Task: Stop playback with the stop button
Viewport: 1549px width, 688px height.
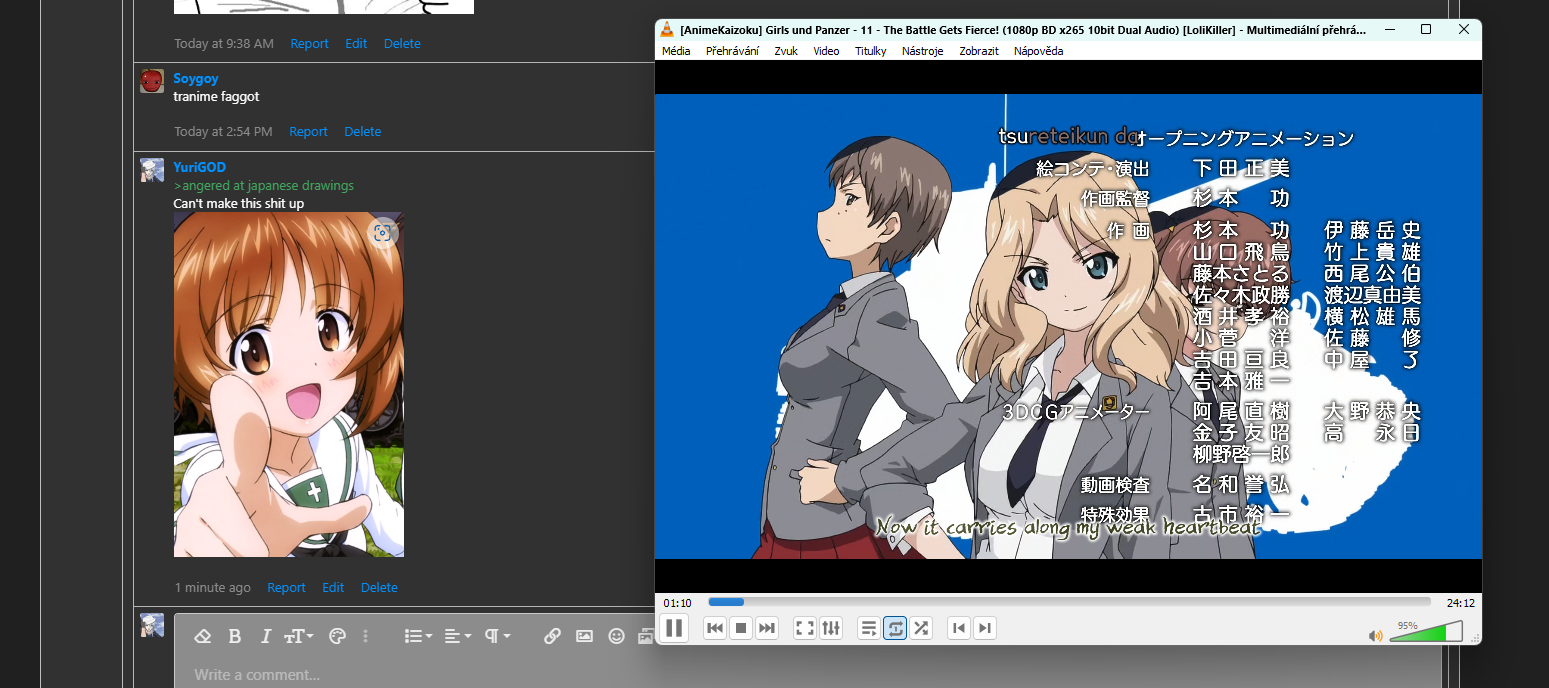Action: 741,628
